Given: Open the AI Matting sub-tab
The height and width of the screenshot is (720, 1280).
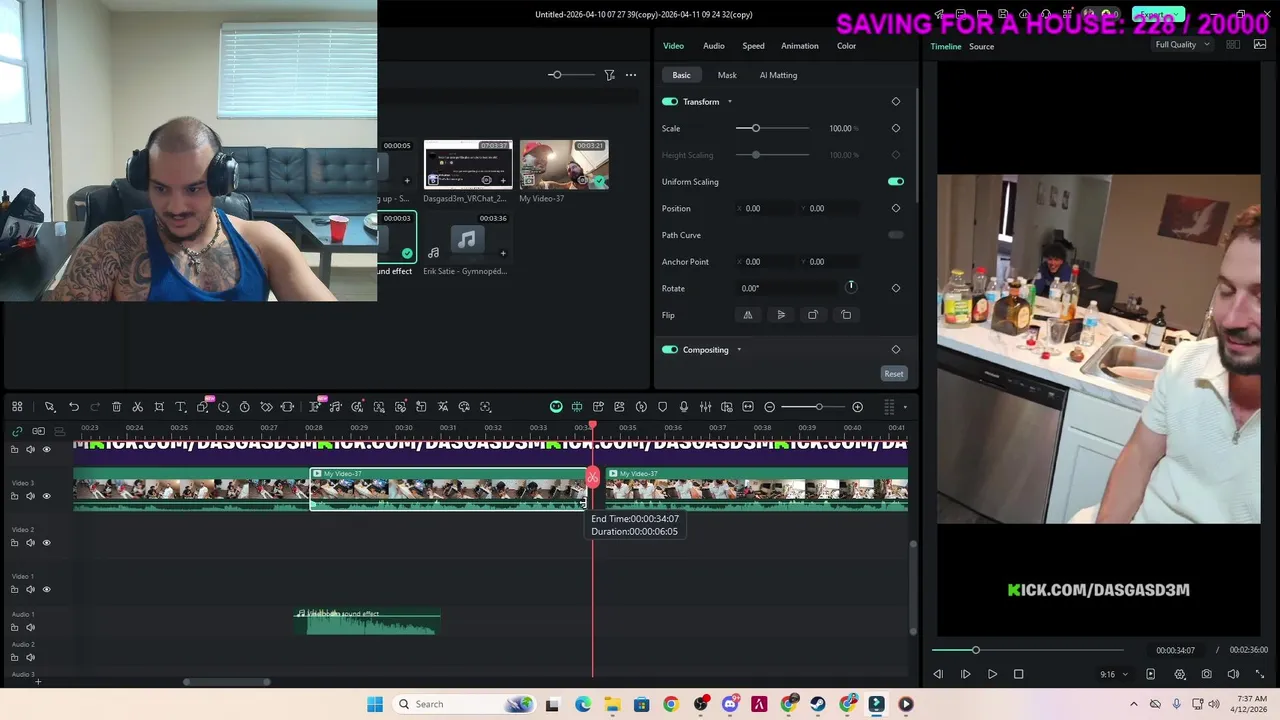Looking at the screenshot, I should [x=778, y=75].
